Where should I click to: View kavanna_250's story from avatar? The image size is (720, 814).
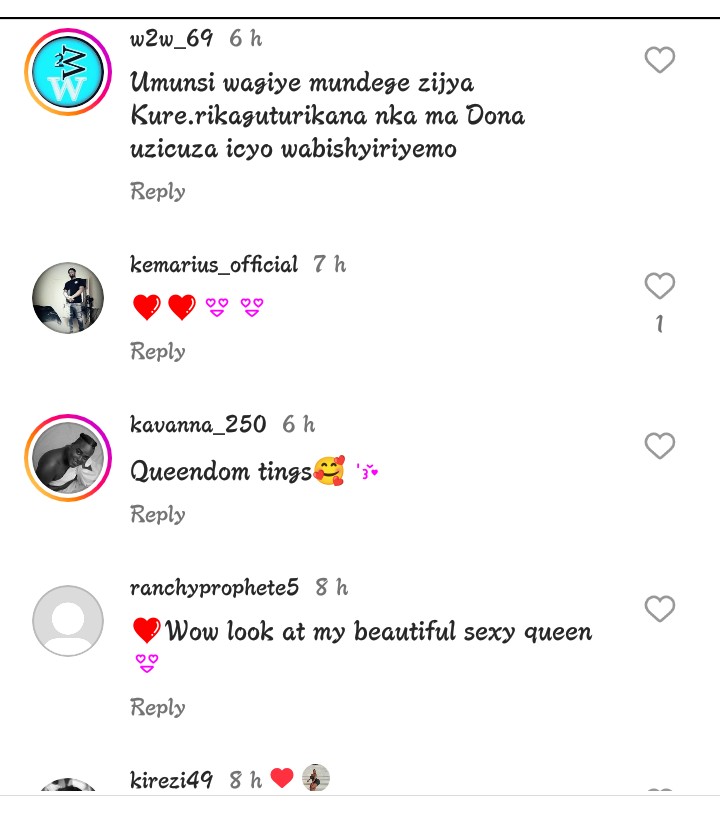tap(68, 458)
